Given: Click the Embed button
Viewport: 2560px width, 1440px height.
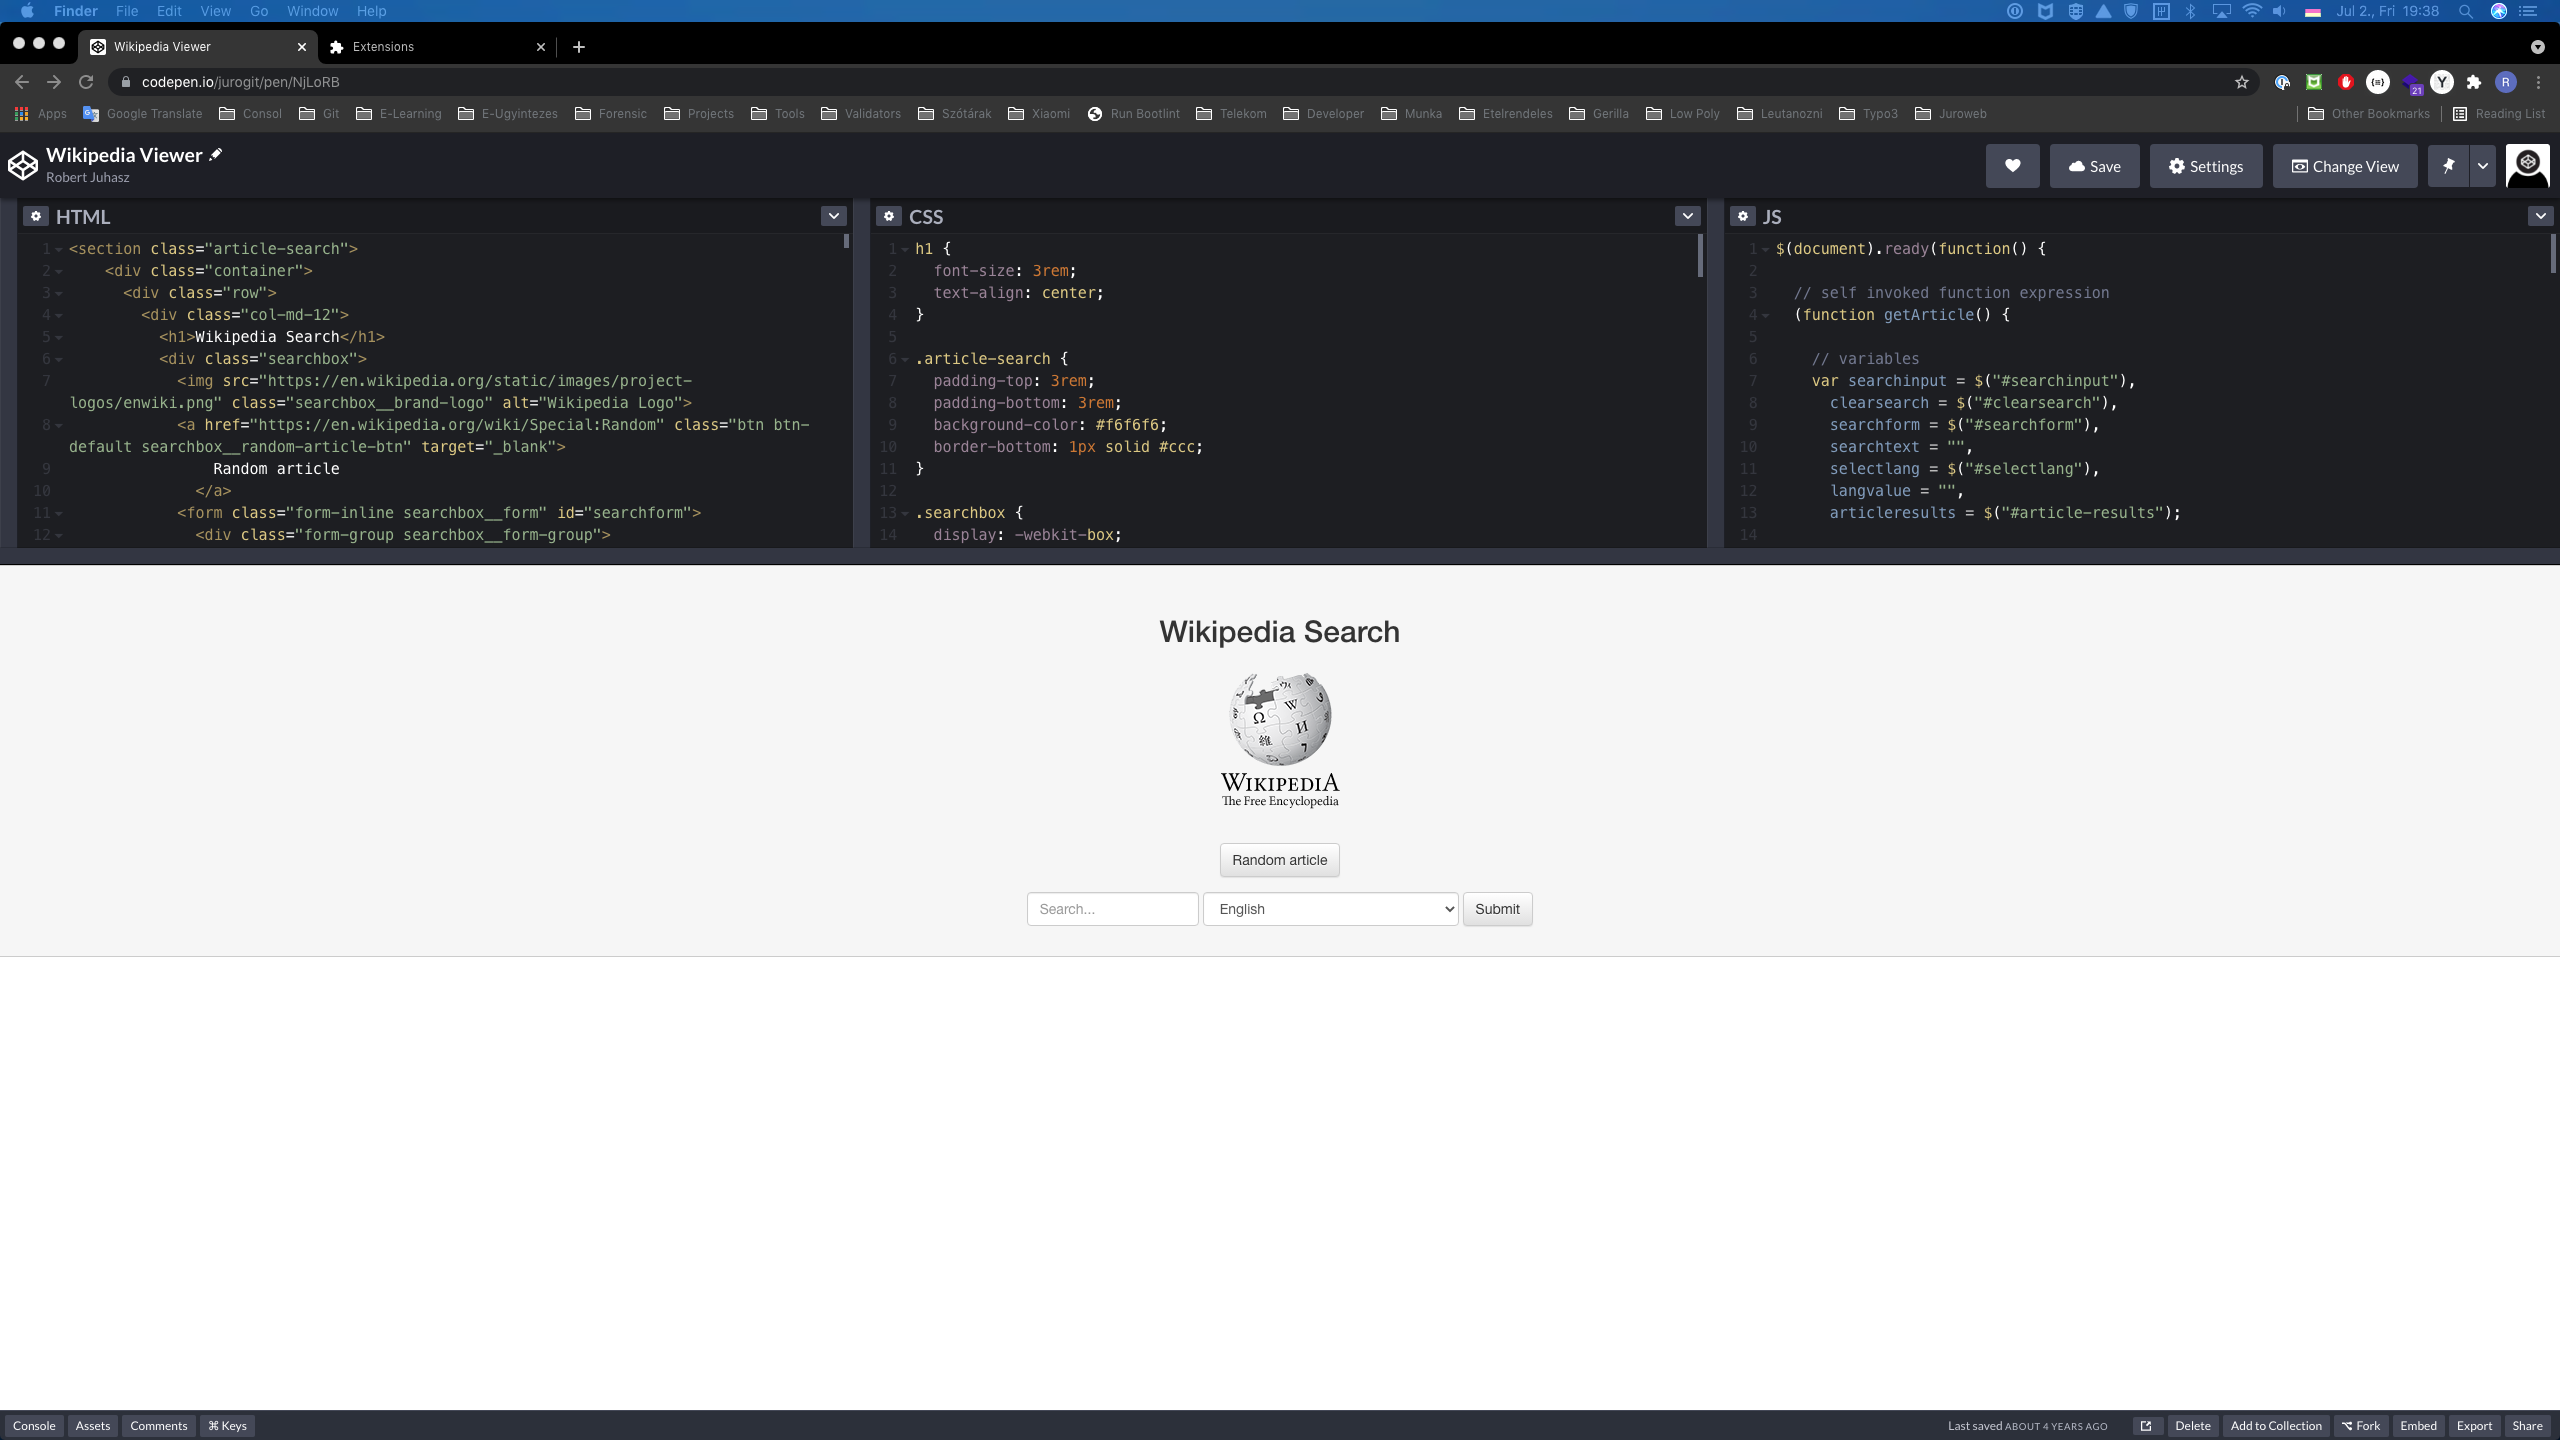Looking at the screenshot, I should tap(2418, 1426).
